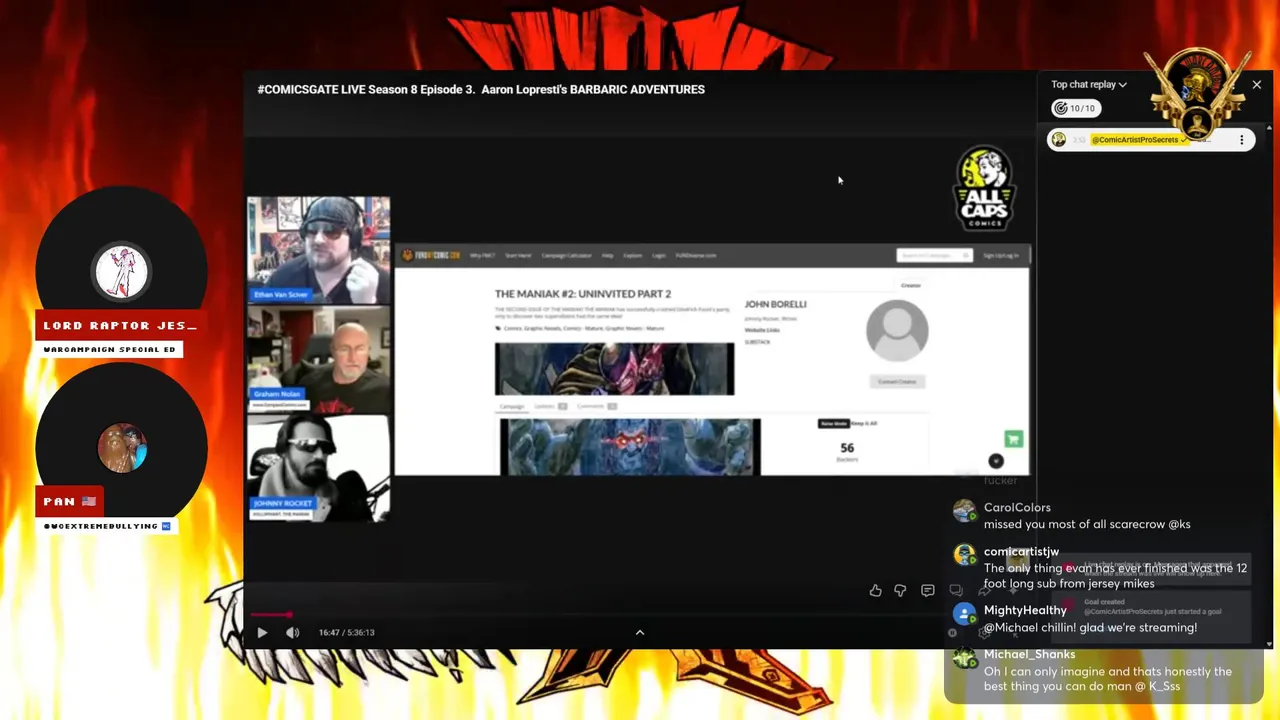This screenshot has height=720, width=1280.
Task: Click the Campaign Calculator nav item
Action: (566, 255)
